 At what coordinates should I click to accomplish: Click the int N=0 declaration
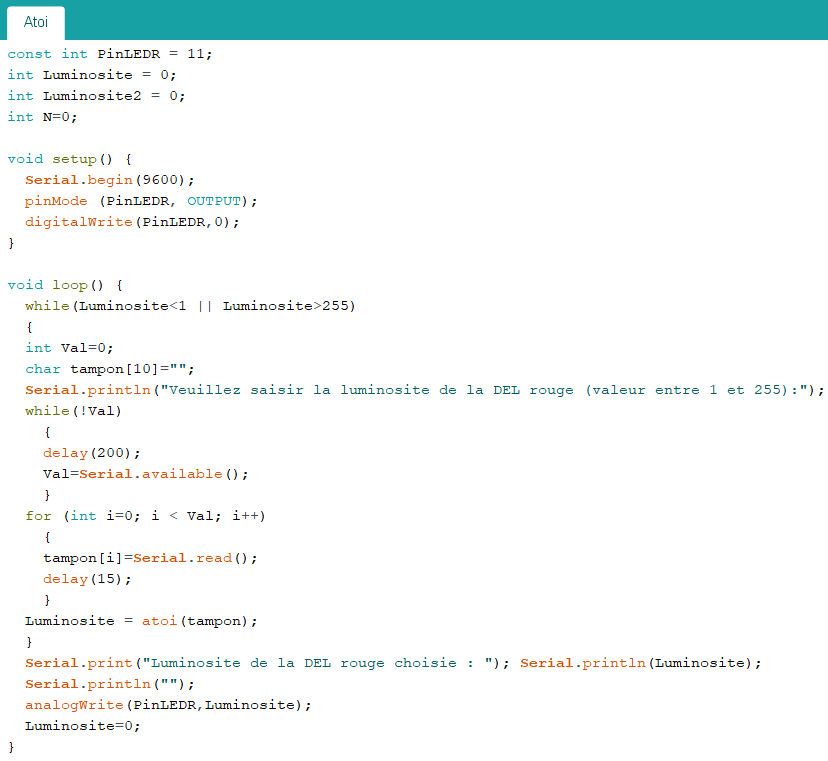(x=42, y=117)
